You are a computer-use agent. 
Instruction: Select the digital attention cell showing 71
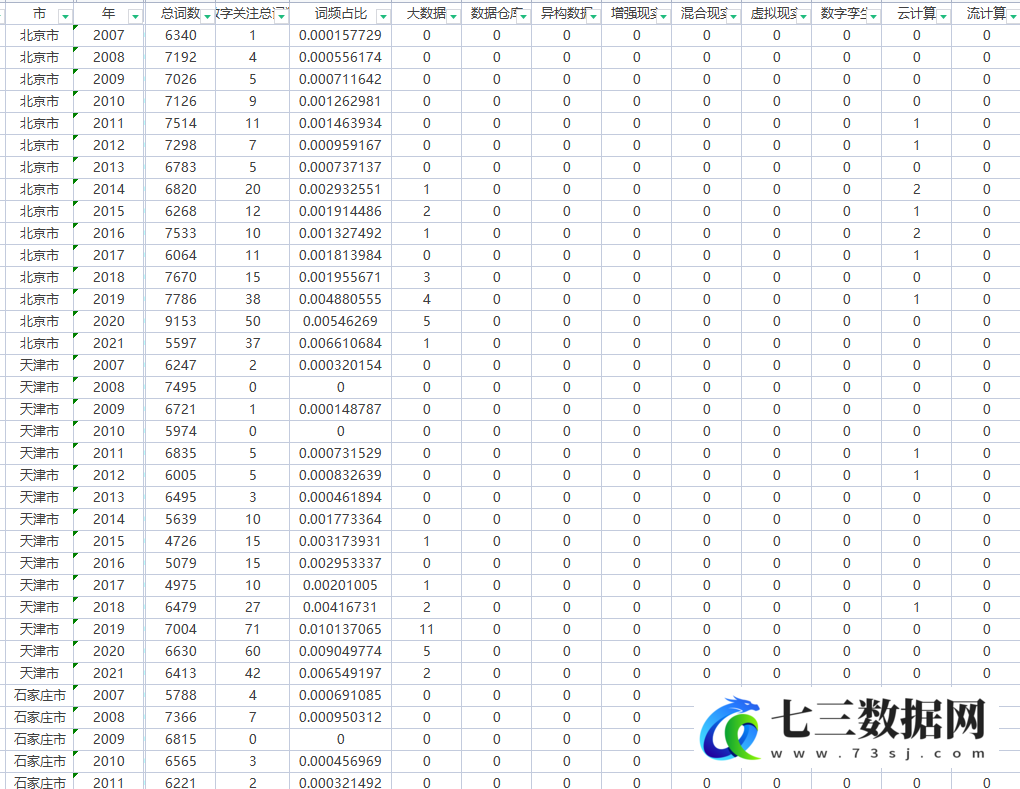point(252,630)
